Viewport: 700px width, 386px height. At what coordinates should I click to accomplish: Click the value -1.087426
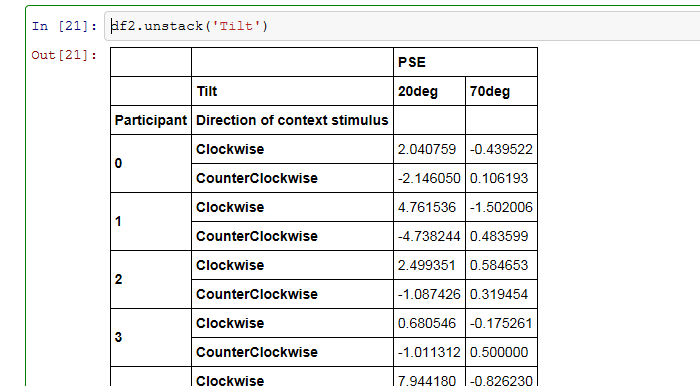point(429,294)
